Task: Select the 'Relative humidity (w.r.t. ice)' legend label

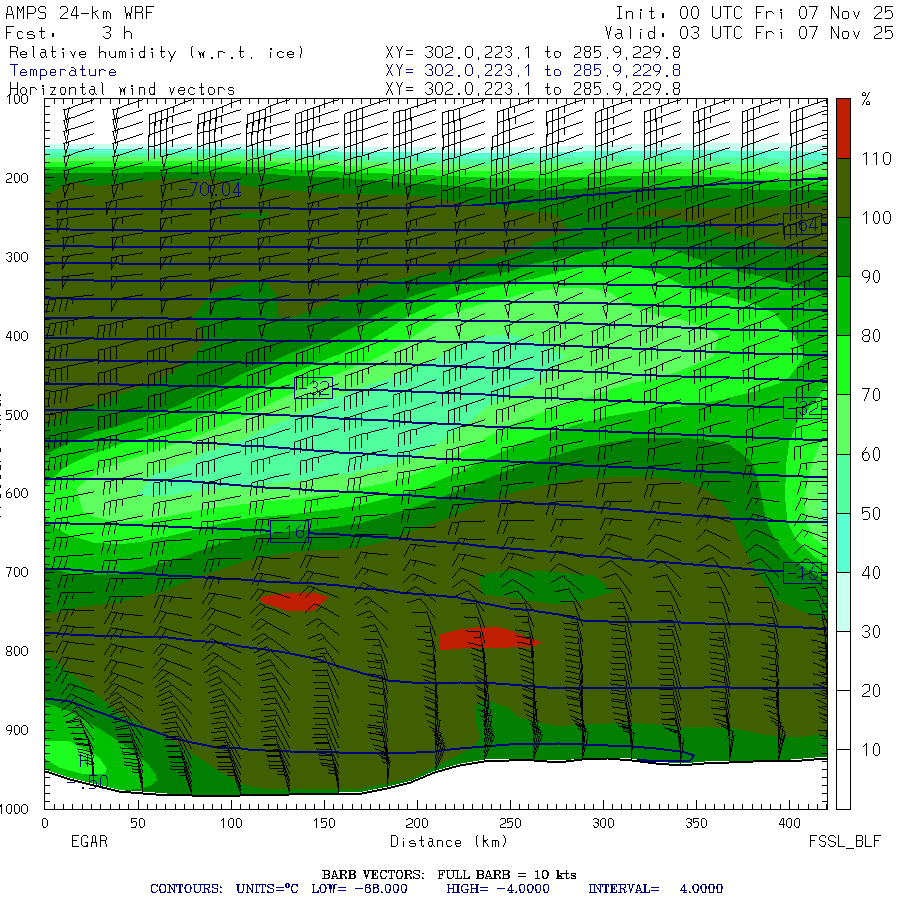Action: [156, 53]
